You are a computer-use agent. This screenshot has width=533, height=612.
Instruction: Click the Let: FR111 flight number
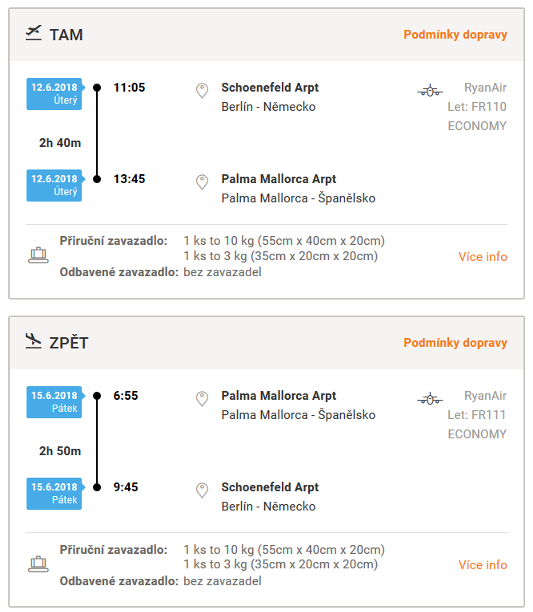coord(477,415)
